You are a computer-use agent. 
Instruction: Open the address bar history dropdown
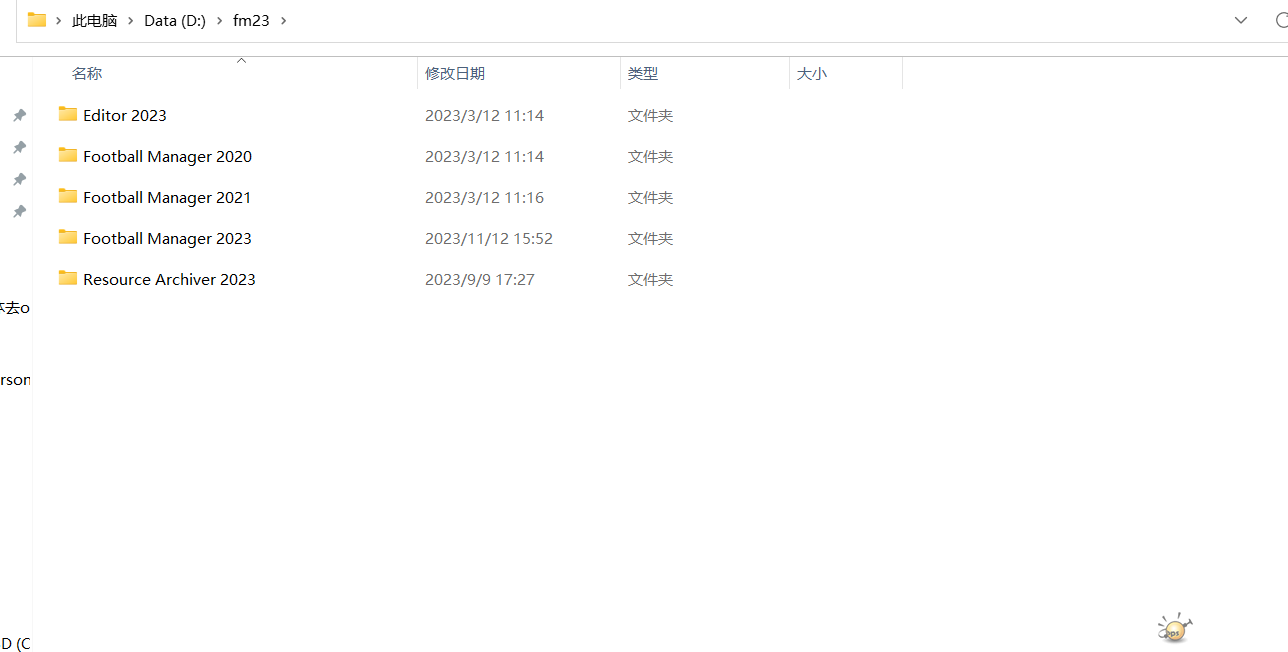tap(1241, 20)
